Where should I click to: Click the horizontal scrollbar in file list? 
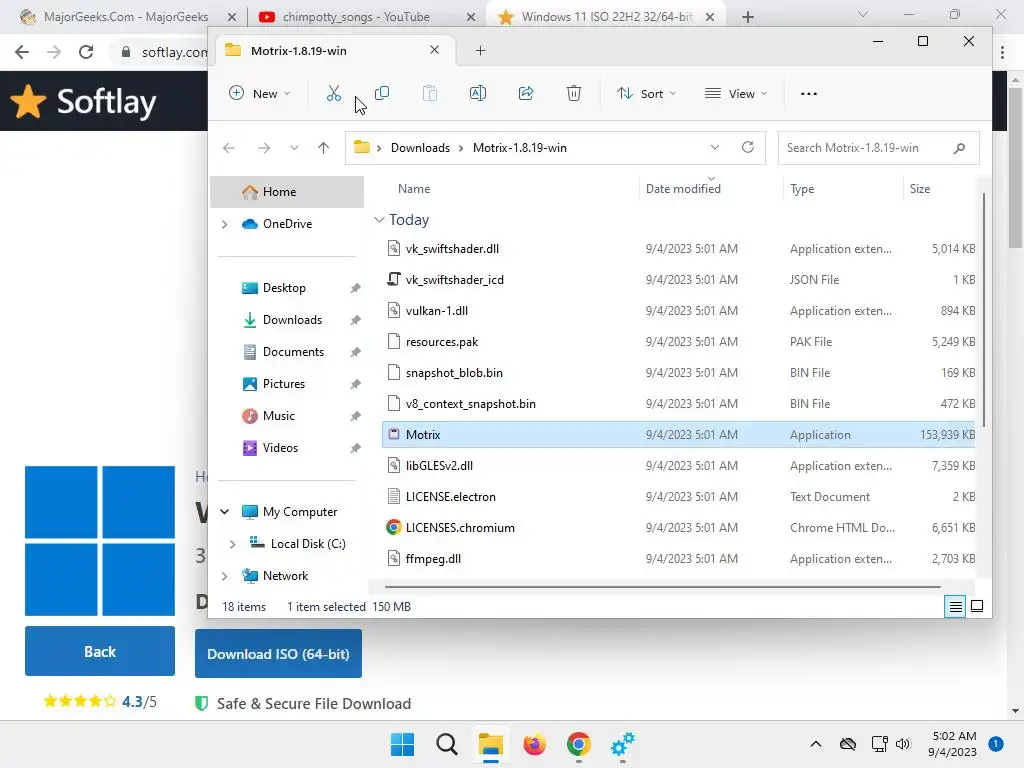(x=662, y=586)
